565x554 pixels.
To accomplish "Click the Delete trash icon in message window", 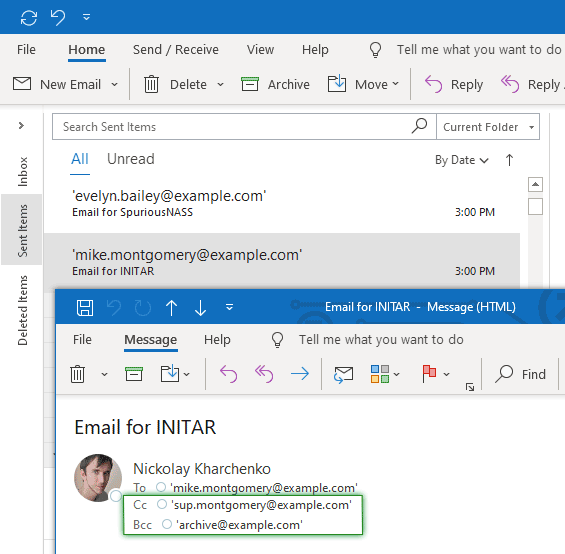I will tap(77, 374).
